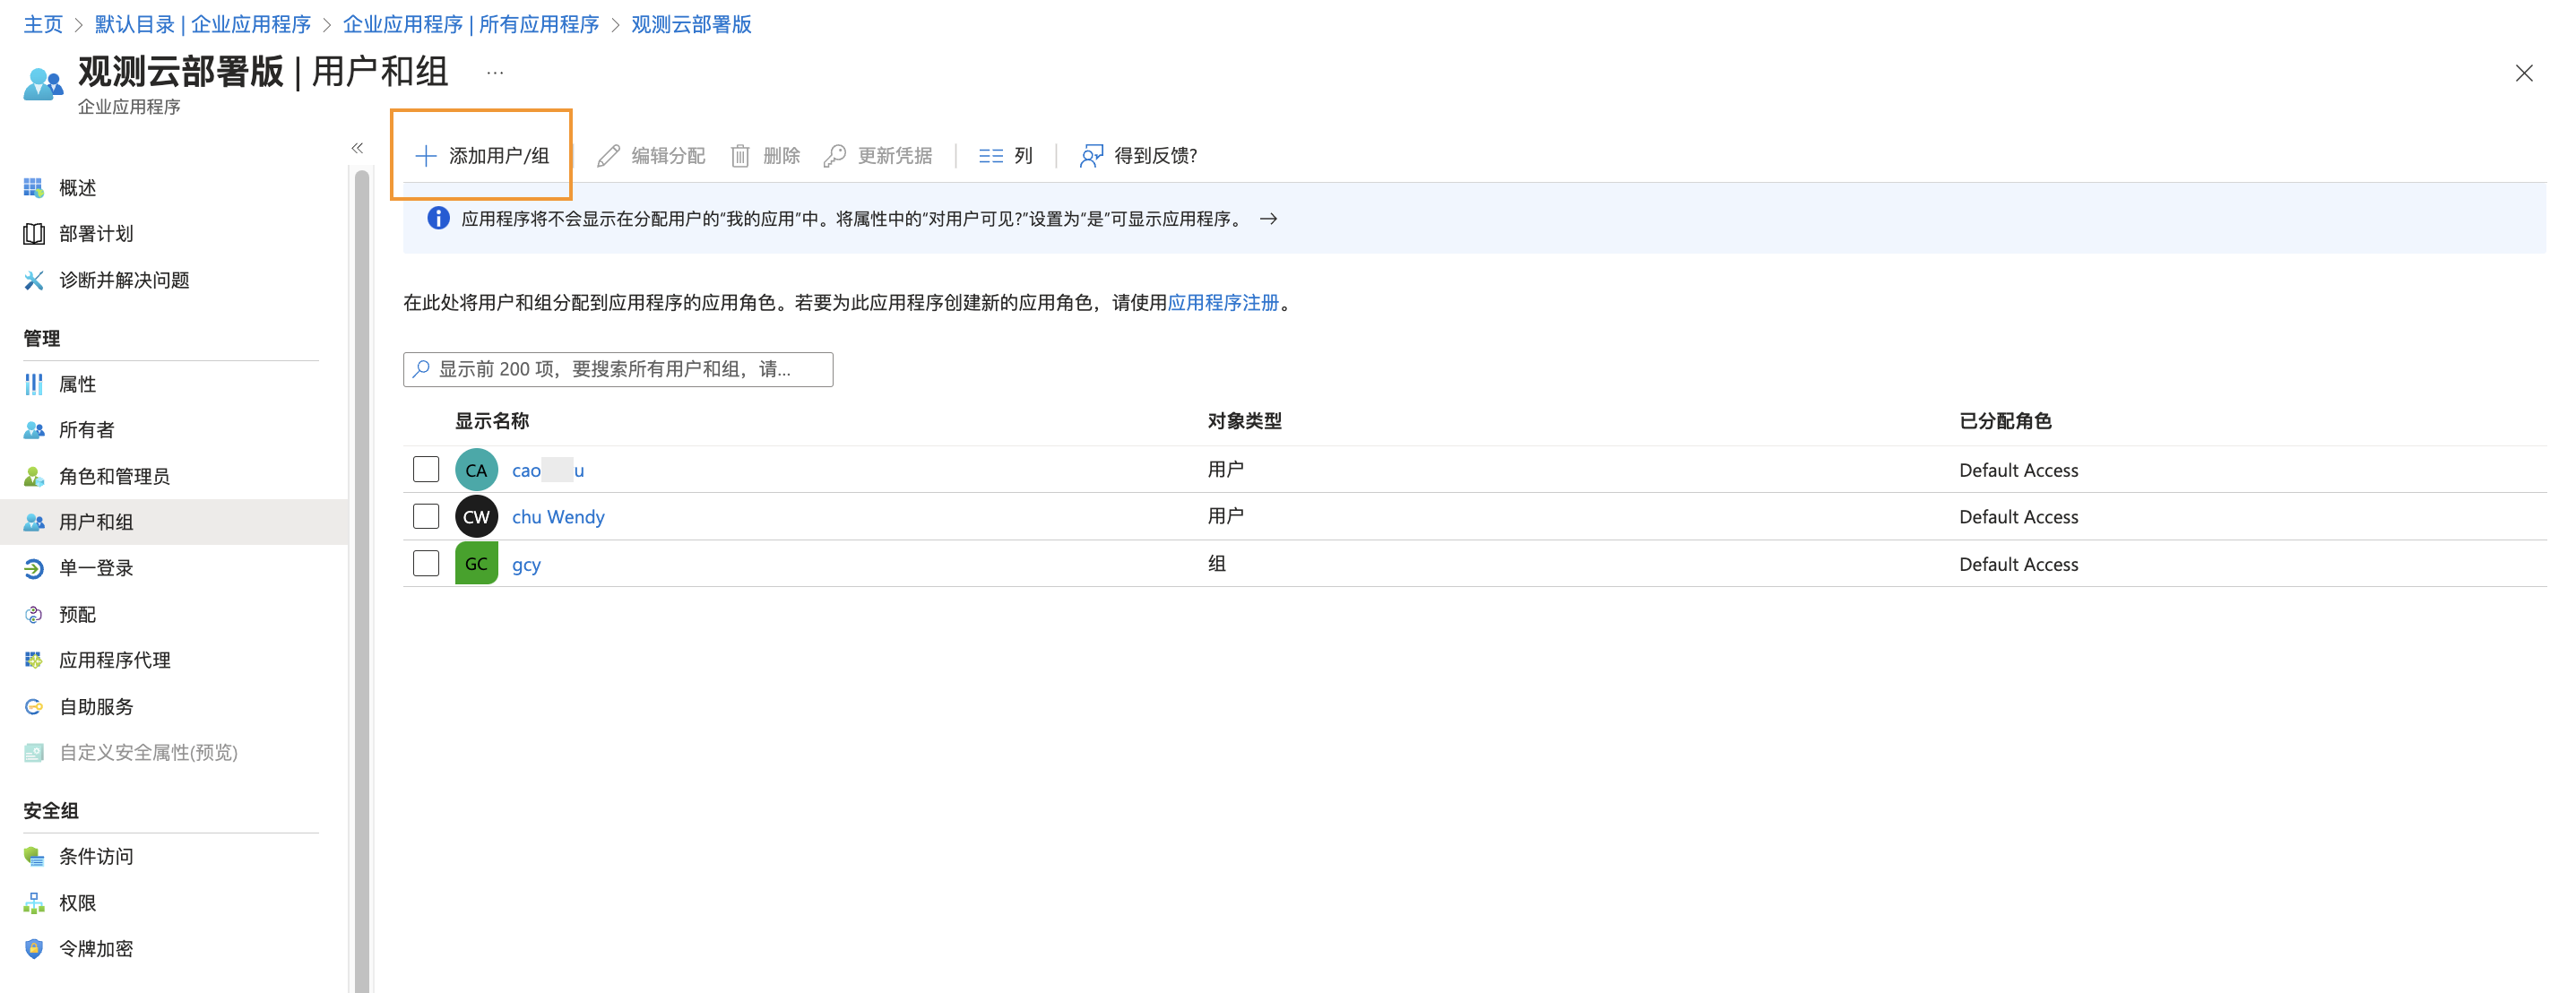The height and width of the screenshot is (993, 2576).
Task: Close the 用户和组 blade with X
Action: [2524, 73]
